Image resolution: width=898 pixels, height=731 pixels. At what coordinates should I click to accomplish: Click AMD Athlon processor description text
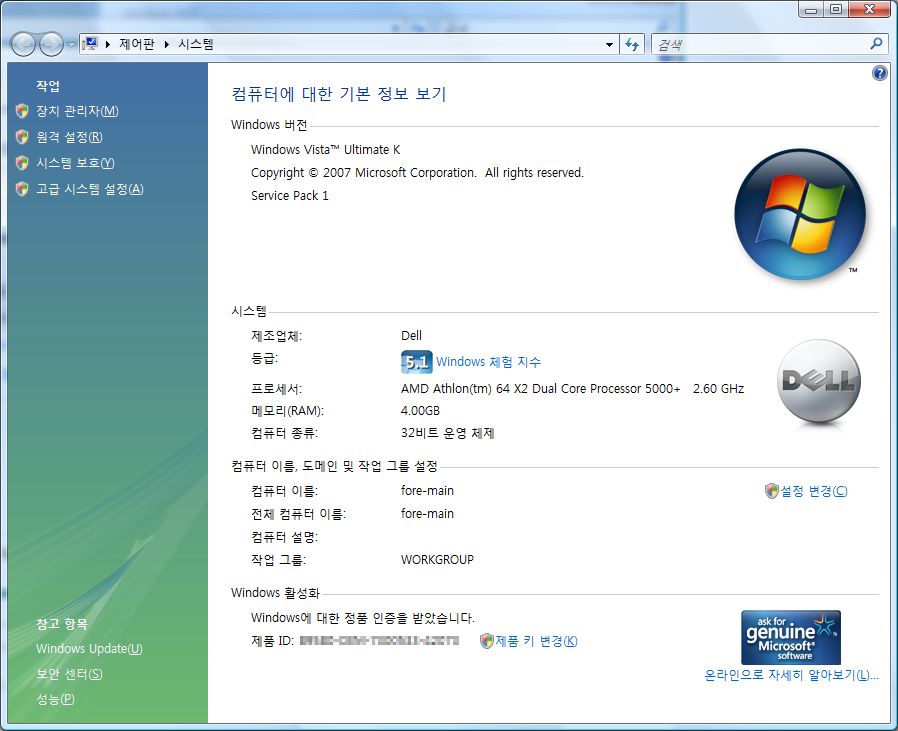pos(572,389)
